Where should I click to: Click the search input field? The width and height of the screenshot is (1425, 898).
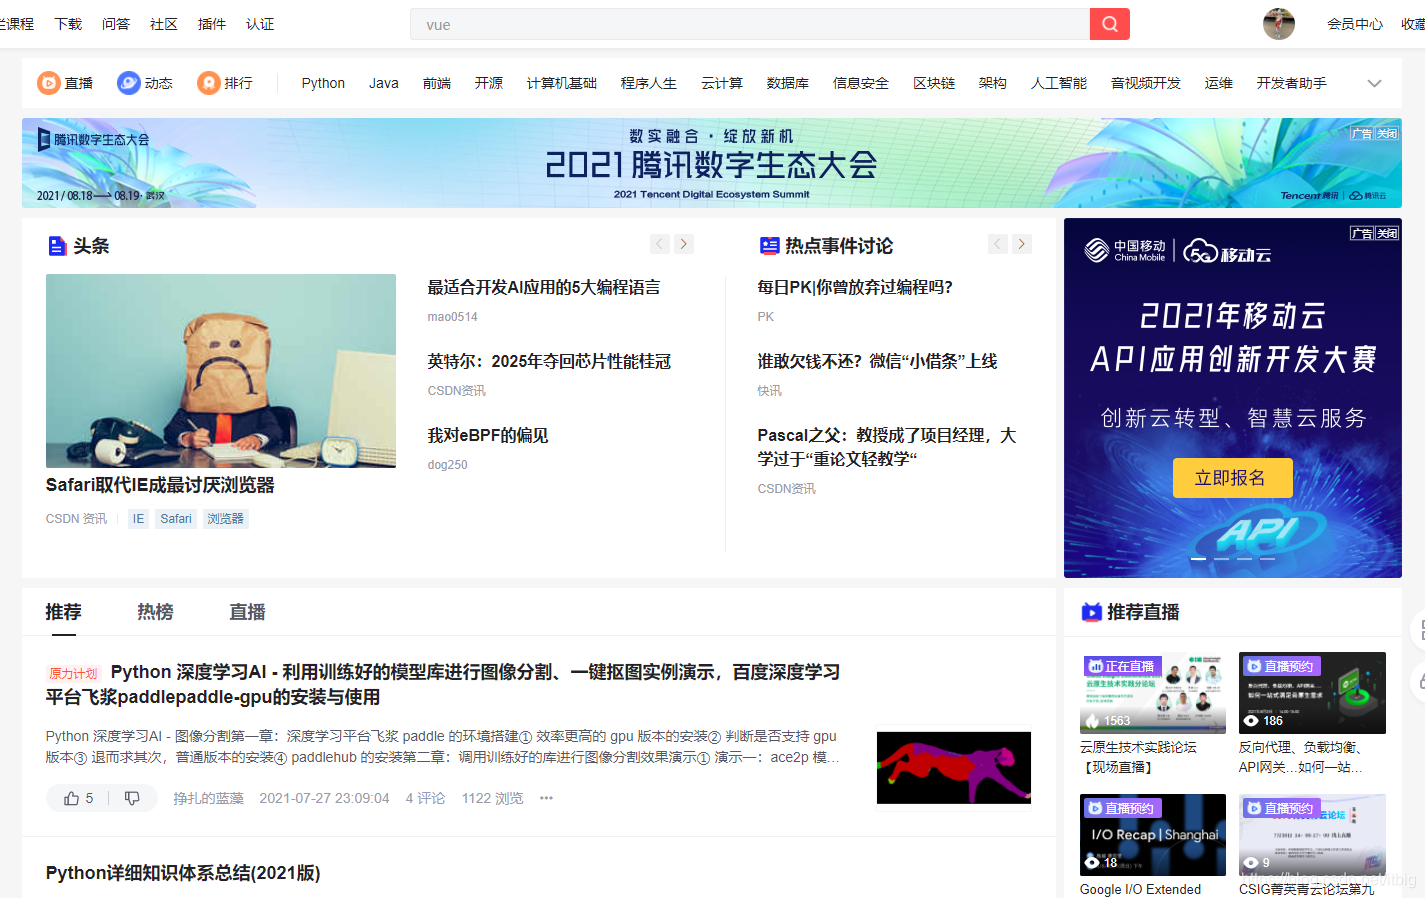[x=750, y=24]
